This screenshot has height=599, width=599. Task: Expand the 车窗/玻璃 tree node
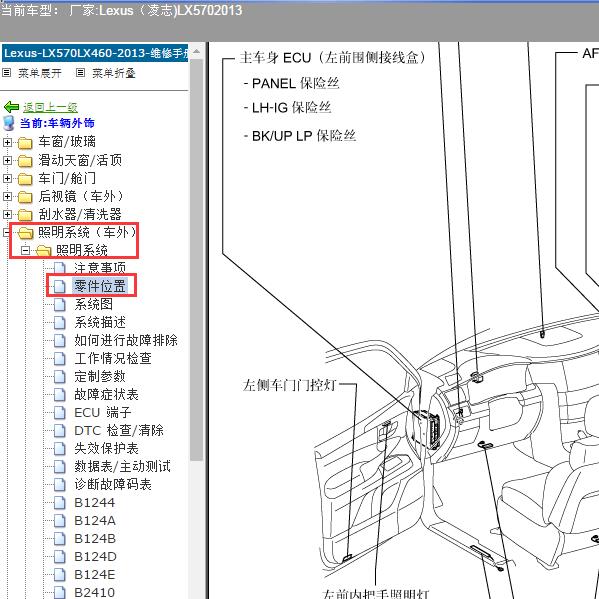point(7,142)
